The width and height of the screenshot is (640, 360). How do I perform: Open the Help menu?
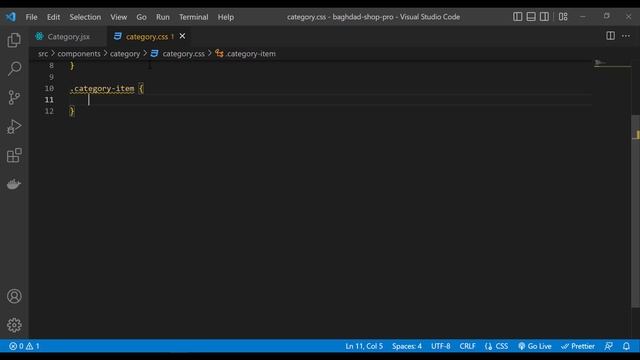pos(225,17)
